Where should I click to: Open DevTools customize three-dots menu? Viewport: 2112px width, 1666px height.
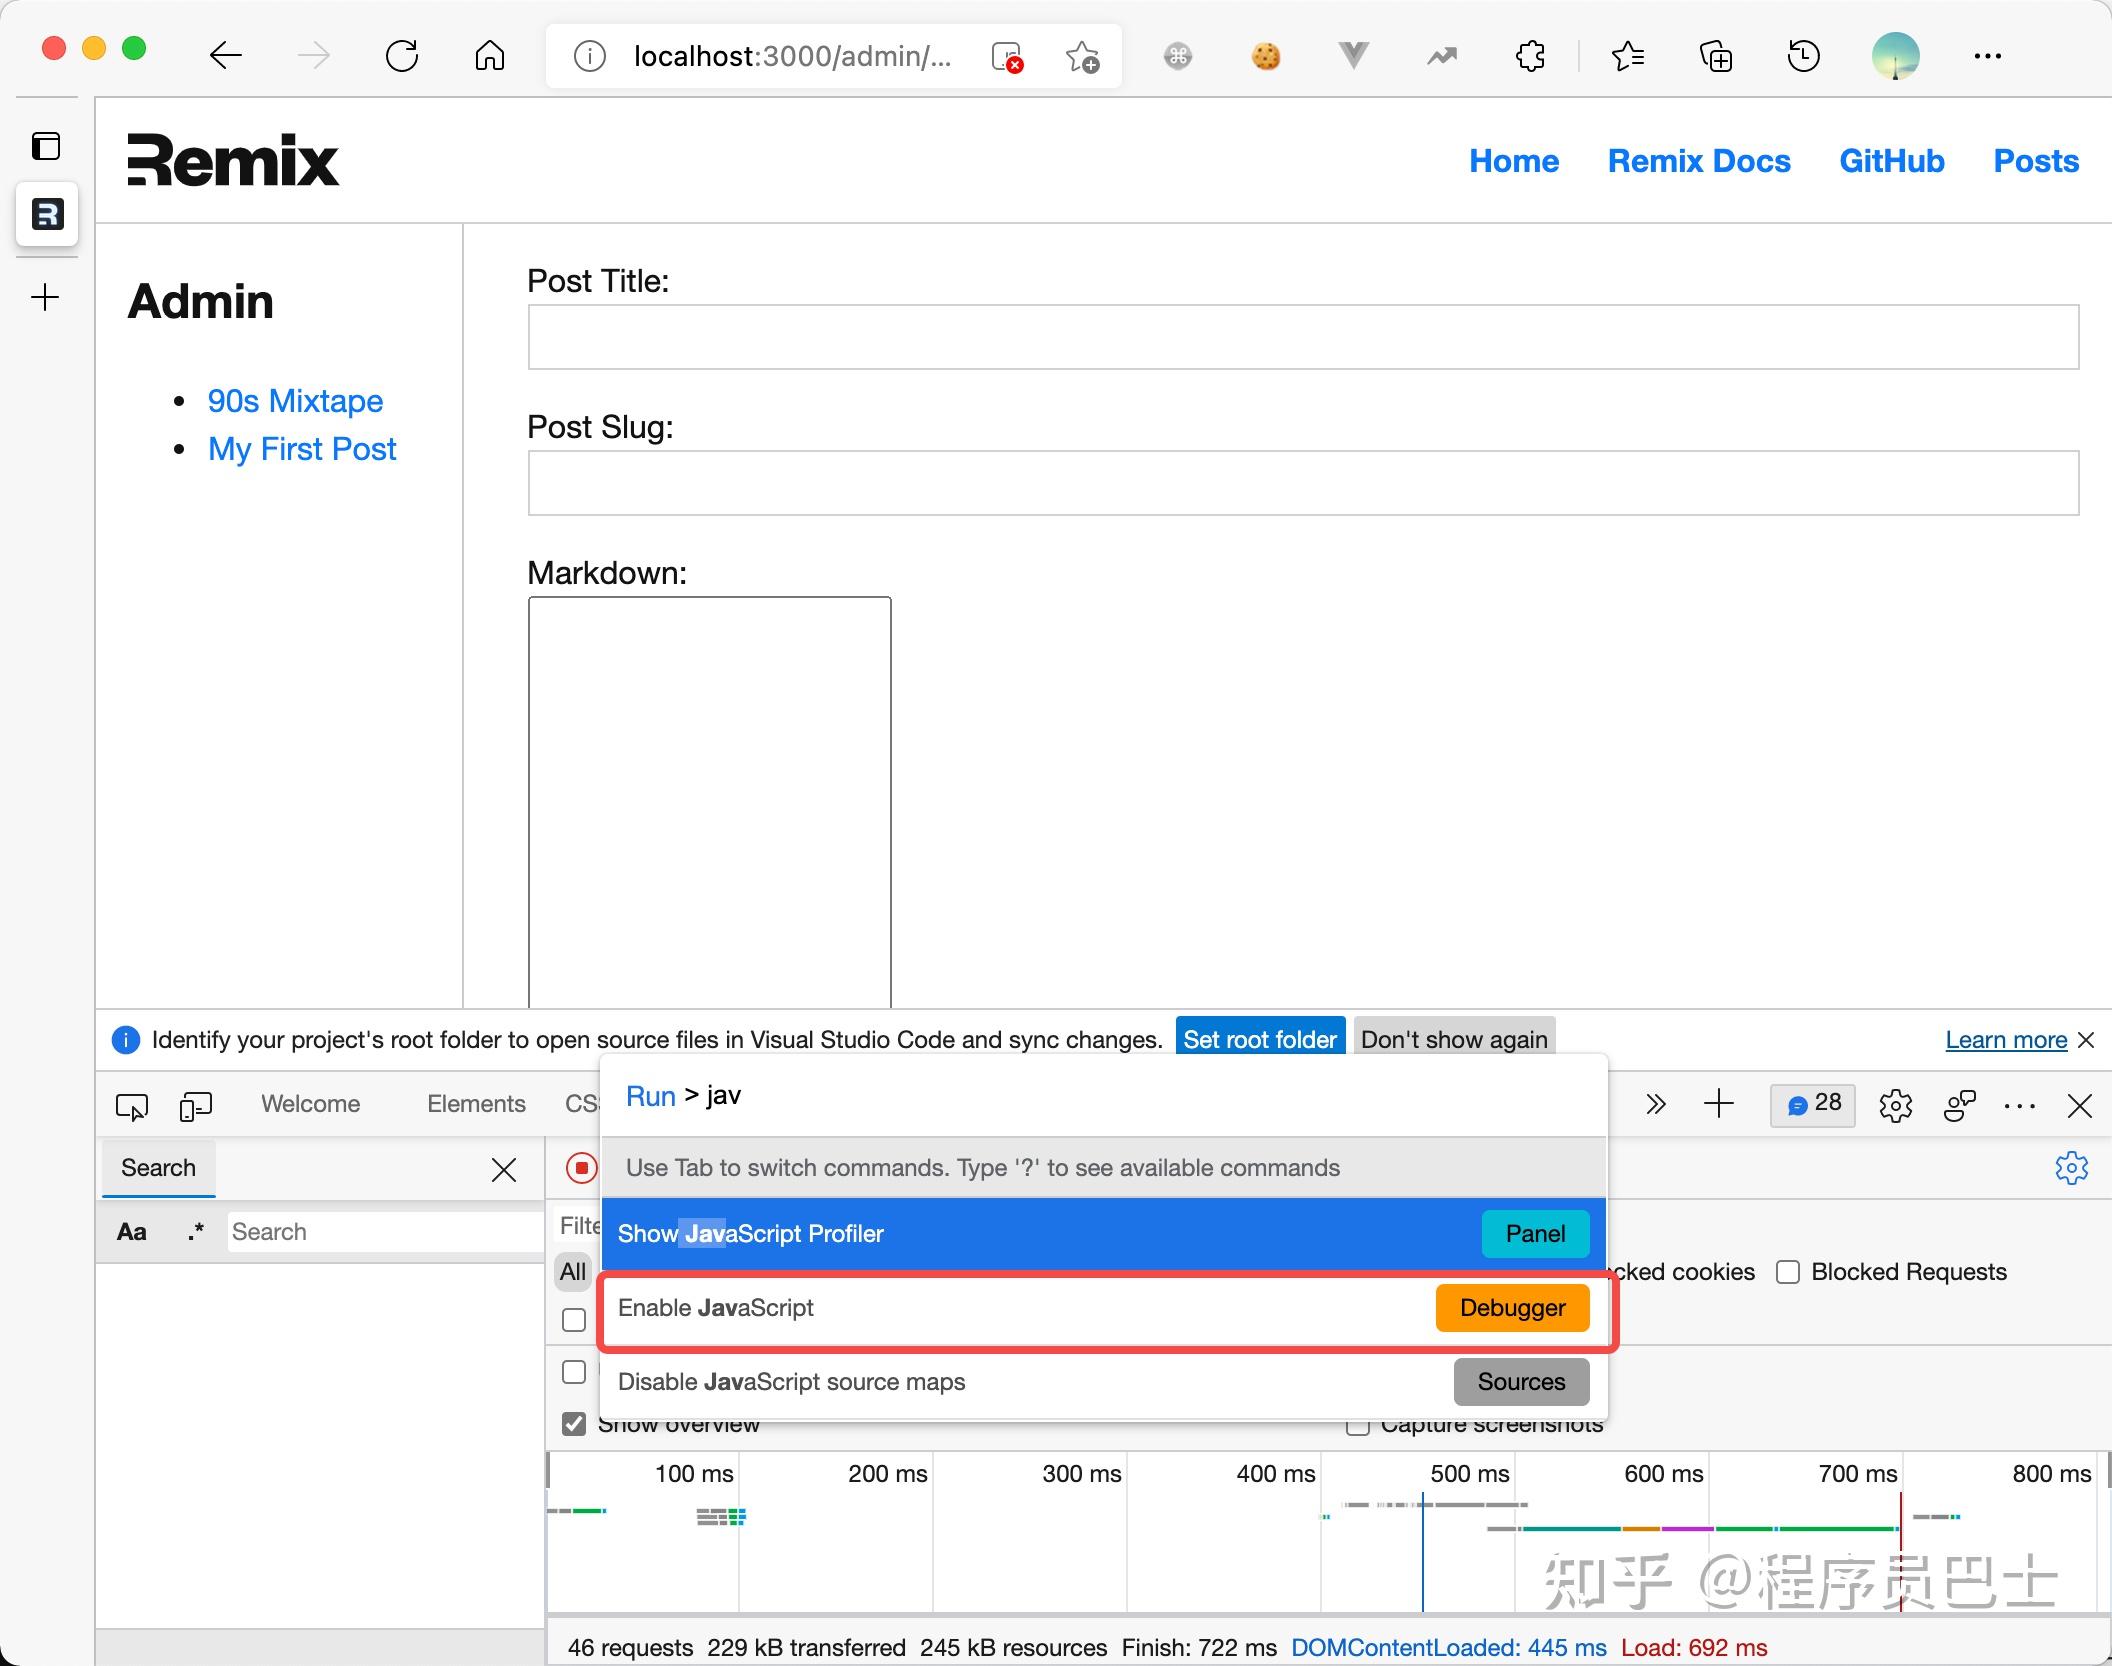click(x=2019, y=1105)
